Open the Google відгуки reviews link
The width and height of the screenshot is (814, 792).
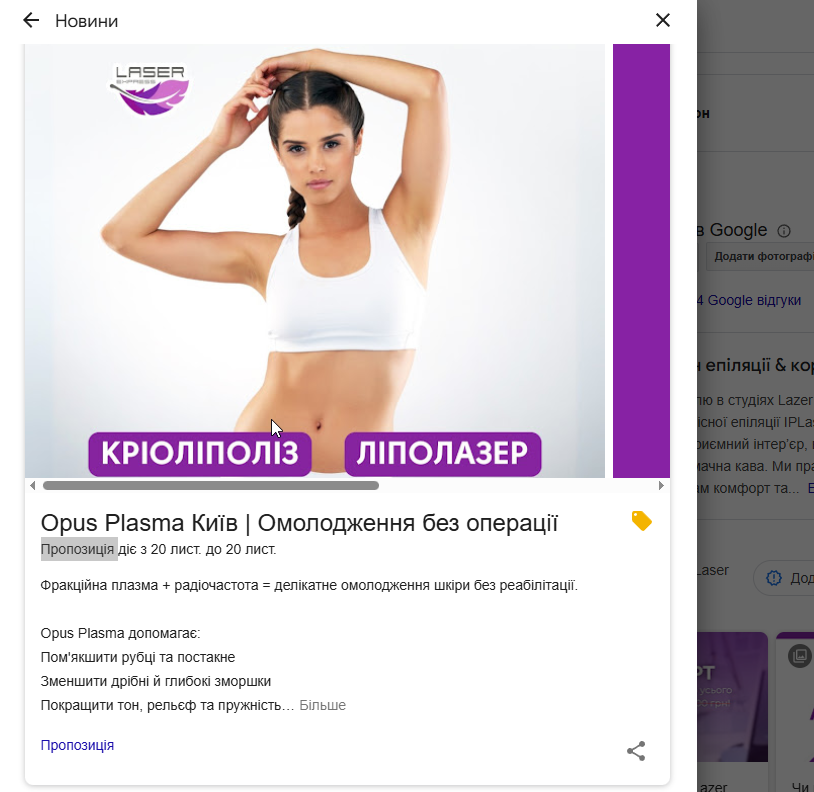(x=749, y=301)
